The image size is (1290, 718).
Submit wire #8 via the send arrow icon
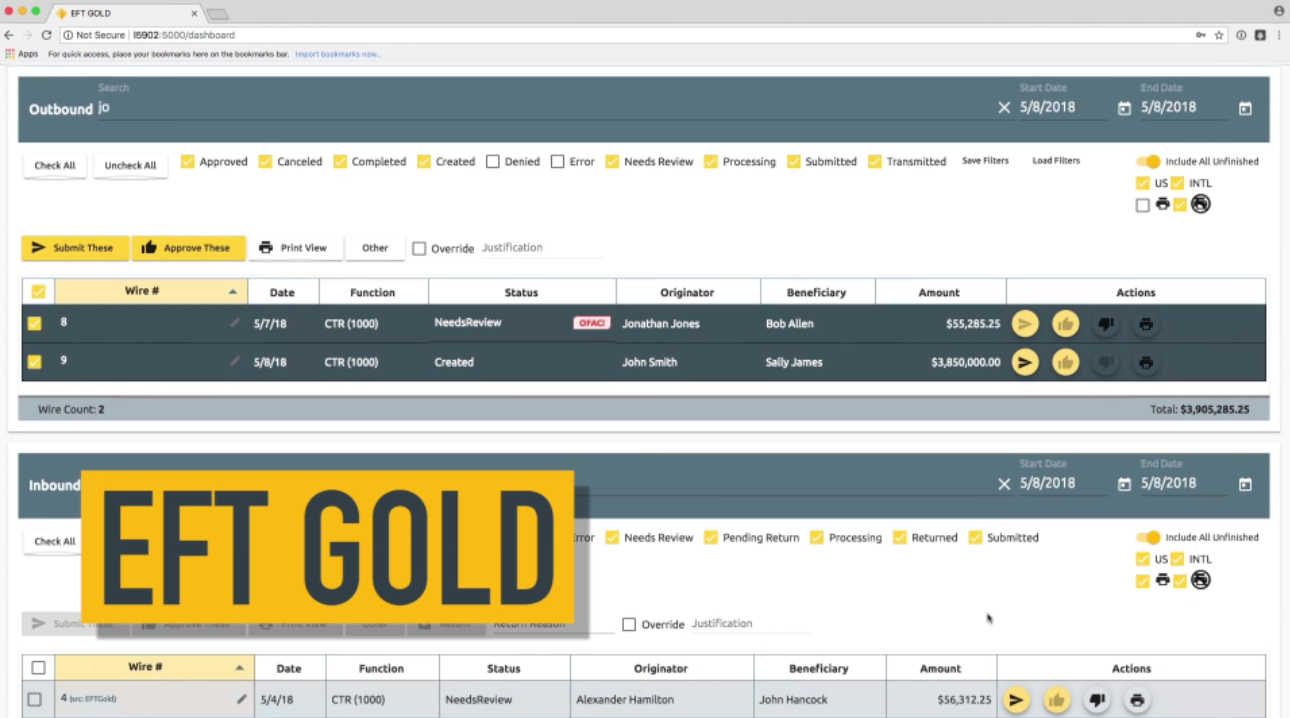[1025, 323]
